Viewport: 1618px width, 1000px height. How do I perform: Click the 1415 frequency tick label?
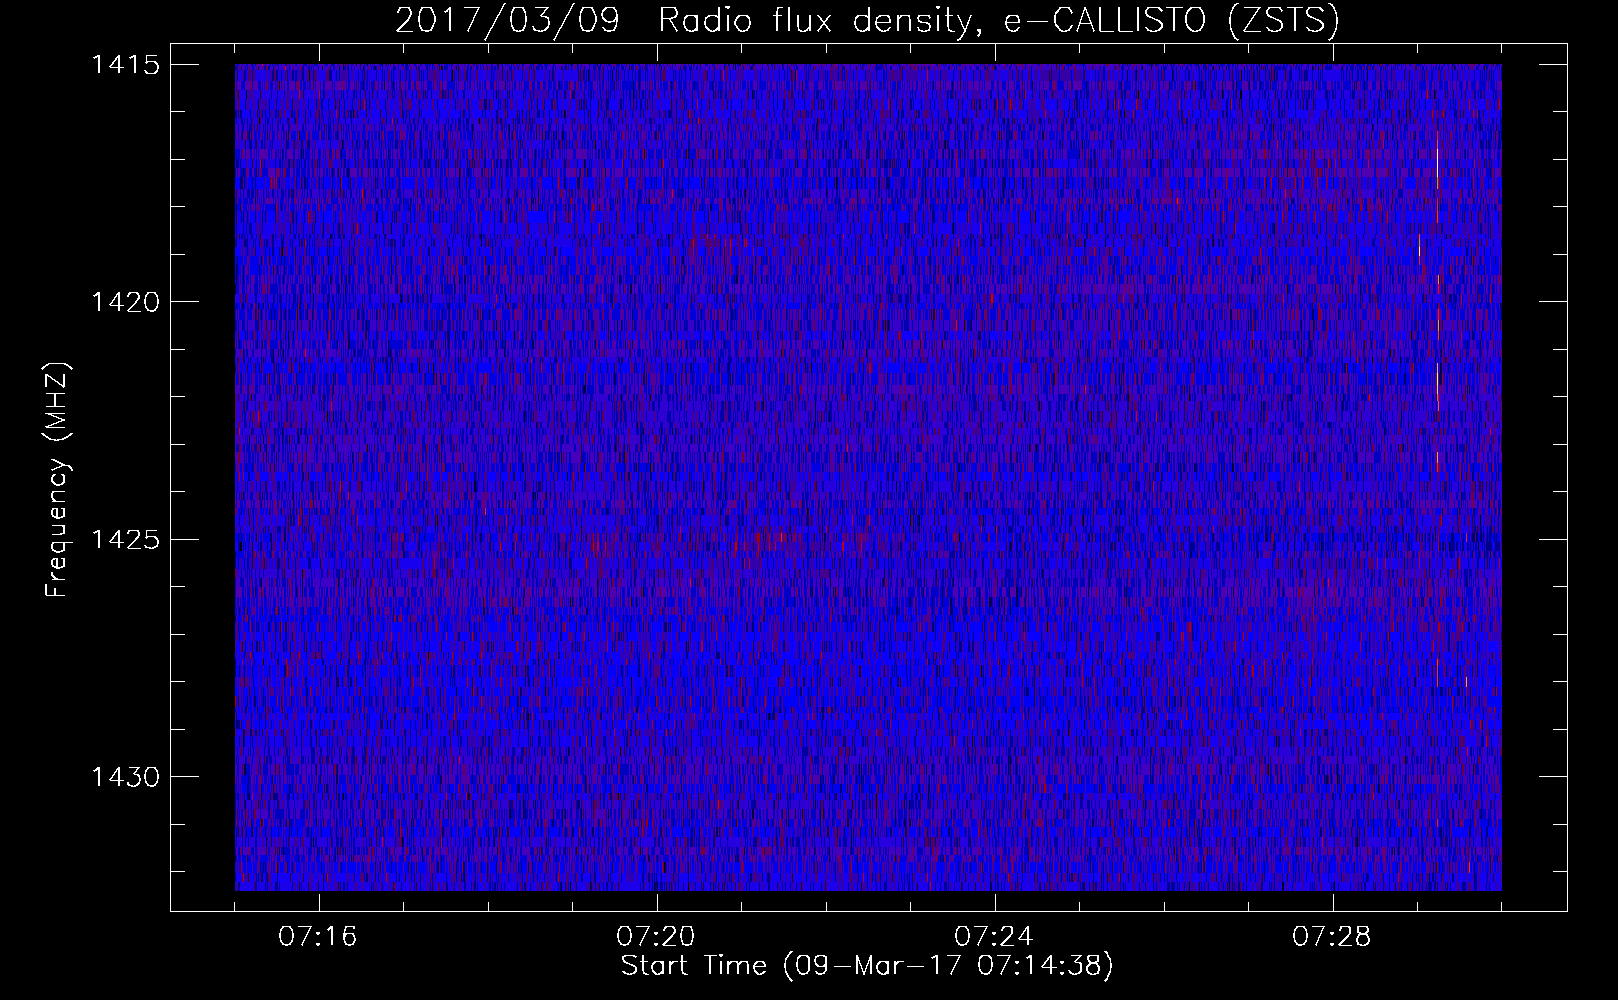(124, 65)
